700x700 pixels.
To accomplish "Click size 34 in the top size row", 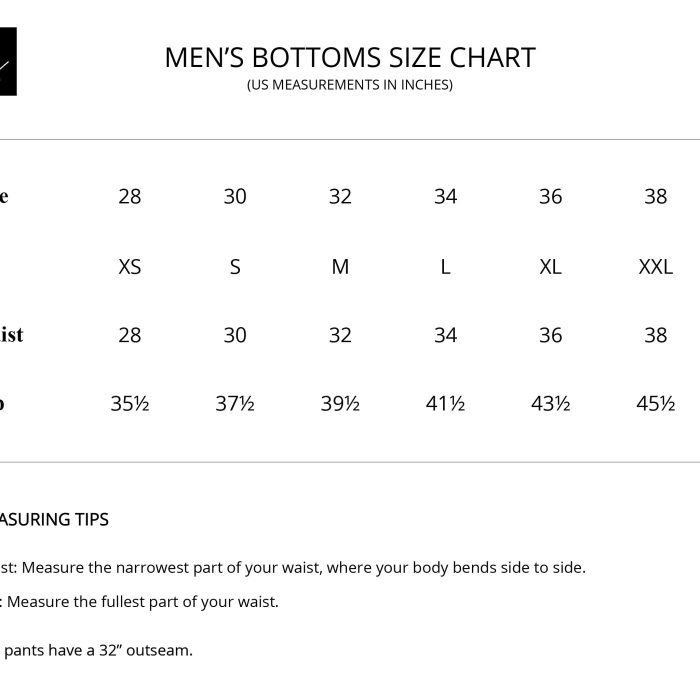I will (x=446, y=196).
